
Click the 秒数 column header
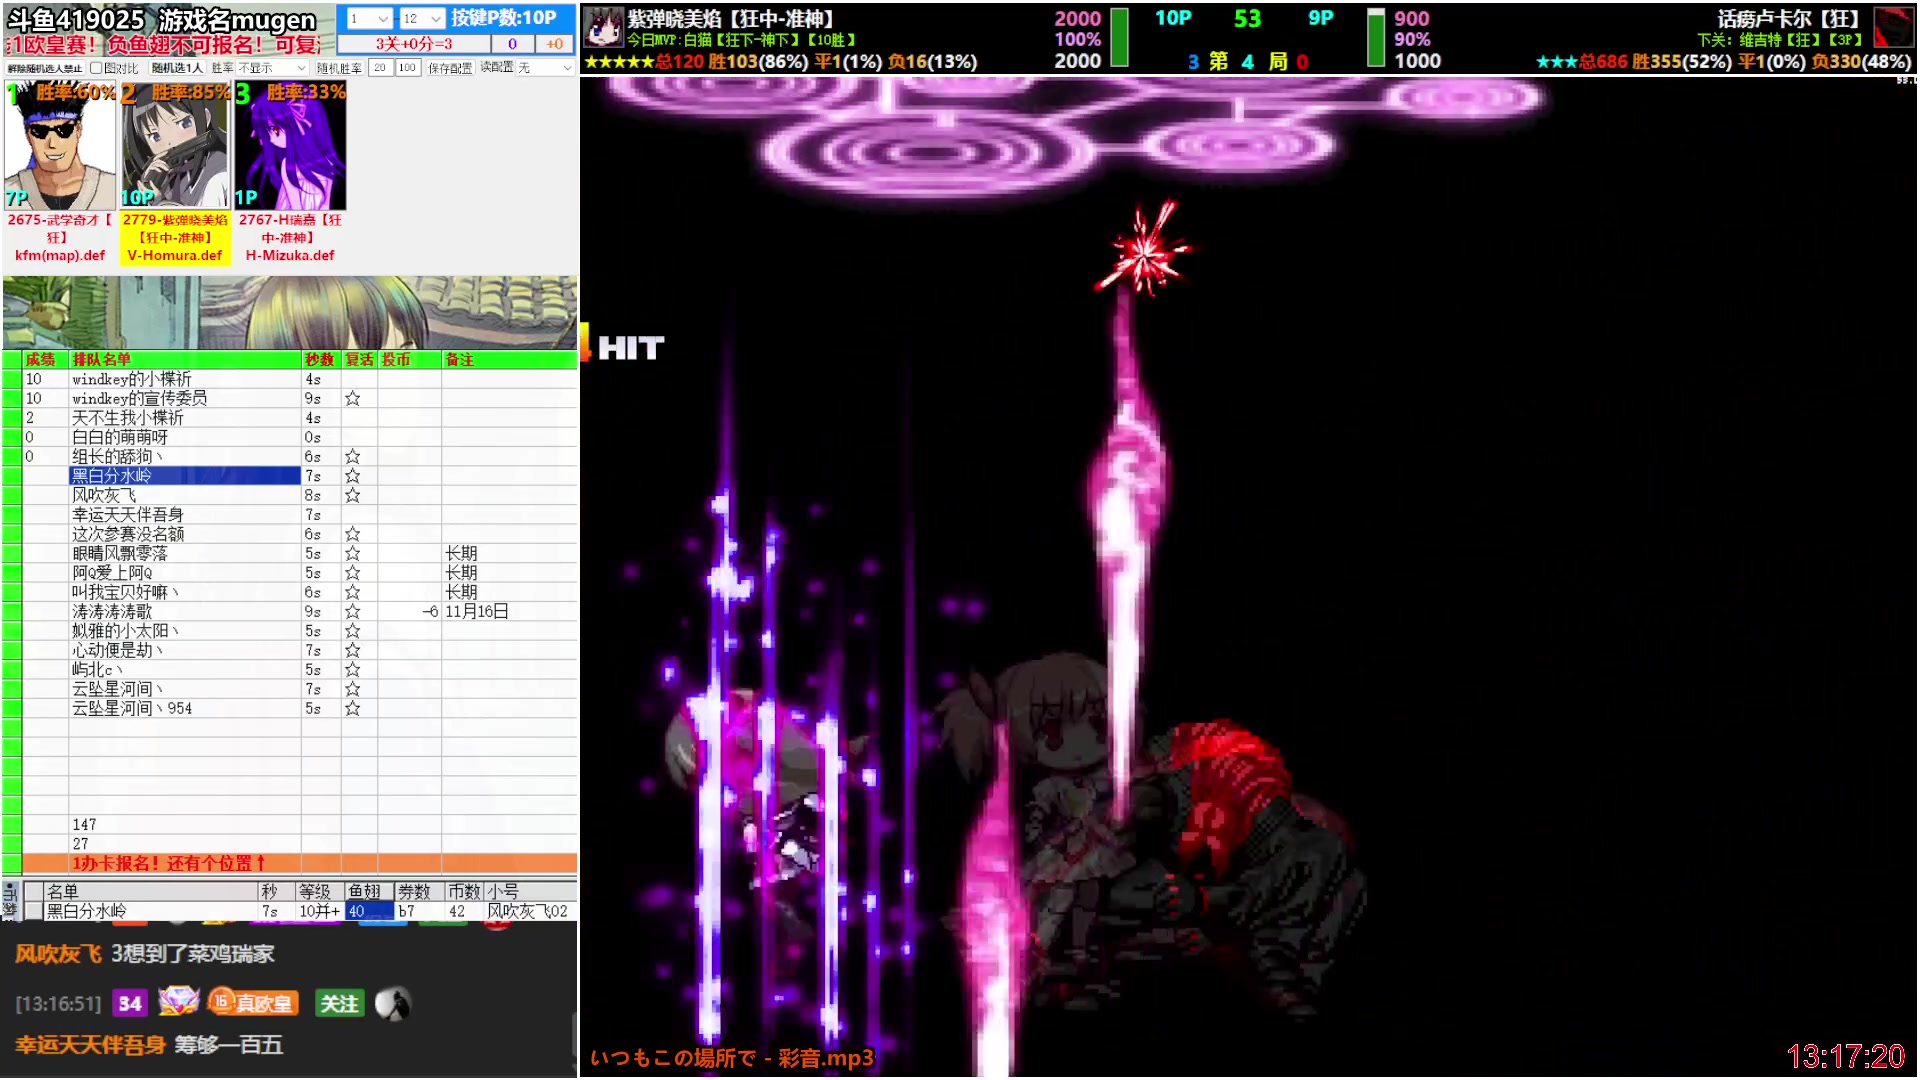[x=320, y=360]
